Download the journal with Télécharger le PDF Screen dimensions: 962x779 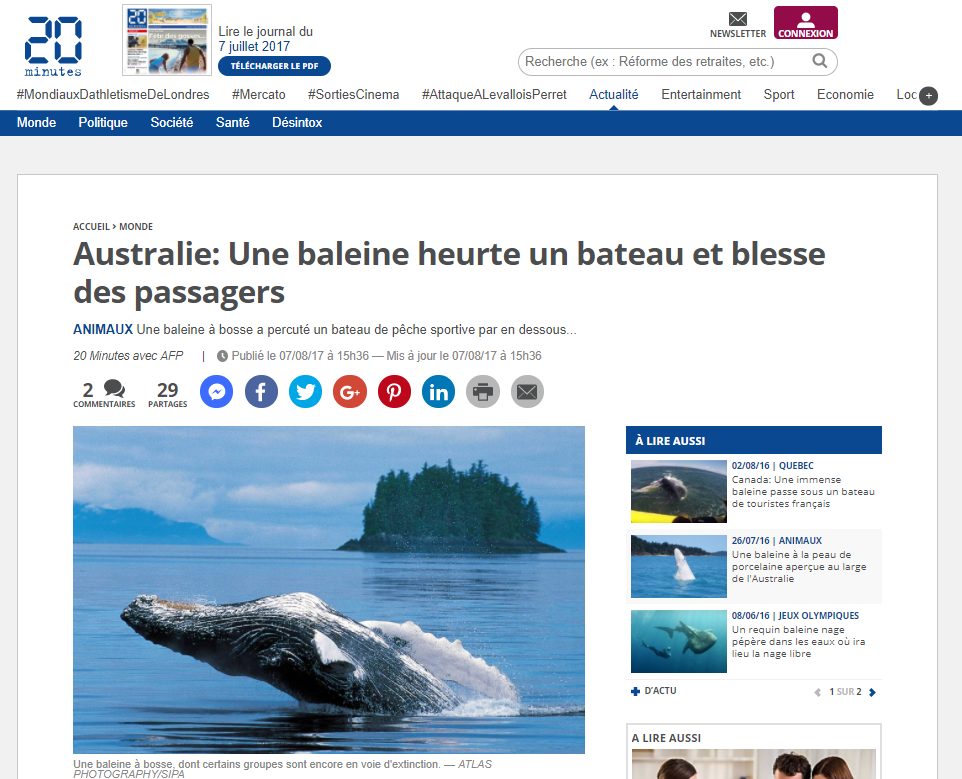pos(274,66)
